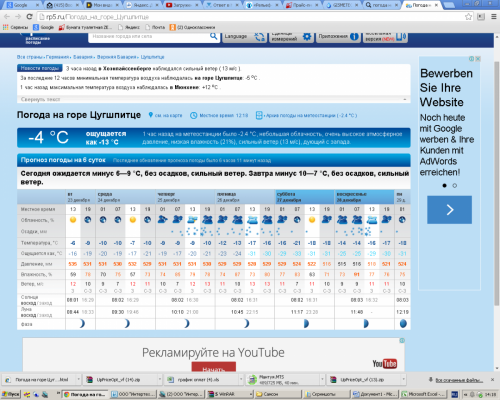
Task: Open dropdown arrow for график xls download
Action: pyautogui.click(x=241, y=379)
